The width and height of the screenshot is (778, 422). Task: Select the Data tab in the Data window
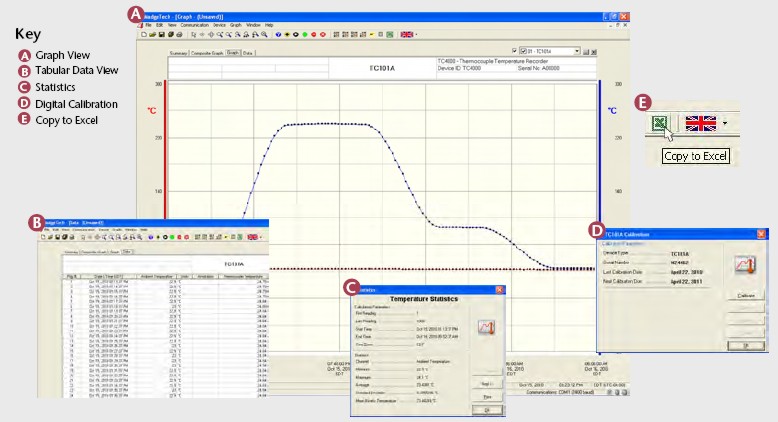(127, 251)
